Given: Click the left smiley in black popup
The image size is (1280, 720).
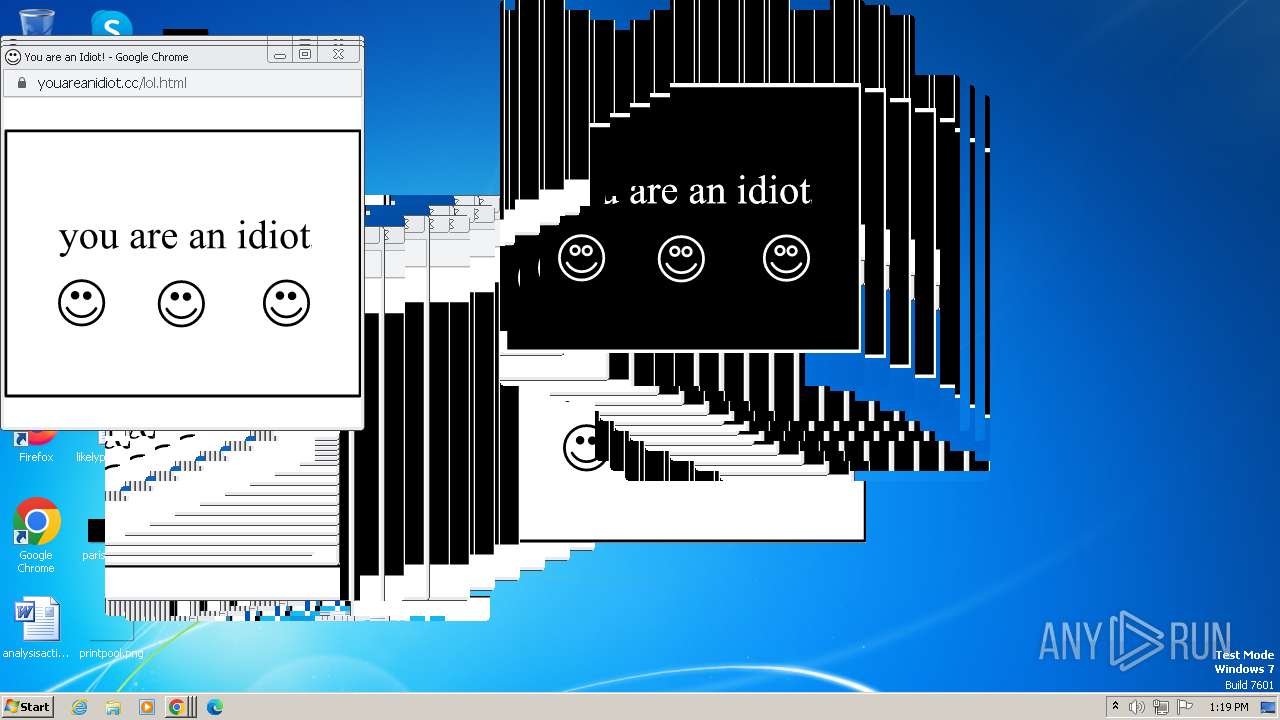Looking at the screenshot, I should pos(581,258).
